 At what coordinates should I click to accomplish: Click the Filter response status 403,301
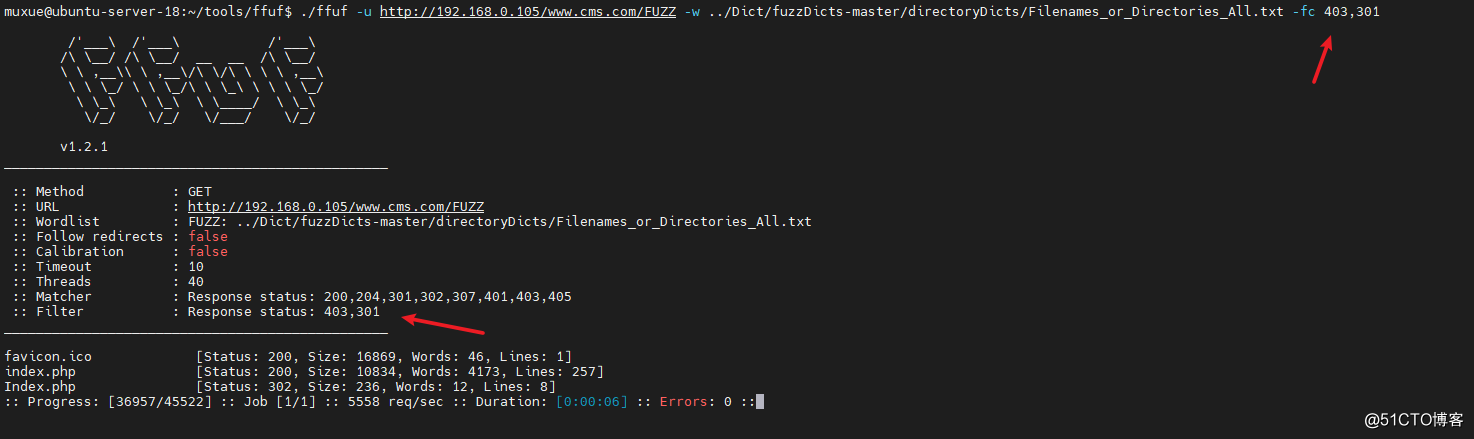pyautogui.click(x=284, y=311)
